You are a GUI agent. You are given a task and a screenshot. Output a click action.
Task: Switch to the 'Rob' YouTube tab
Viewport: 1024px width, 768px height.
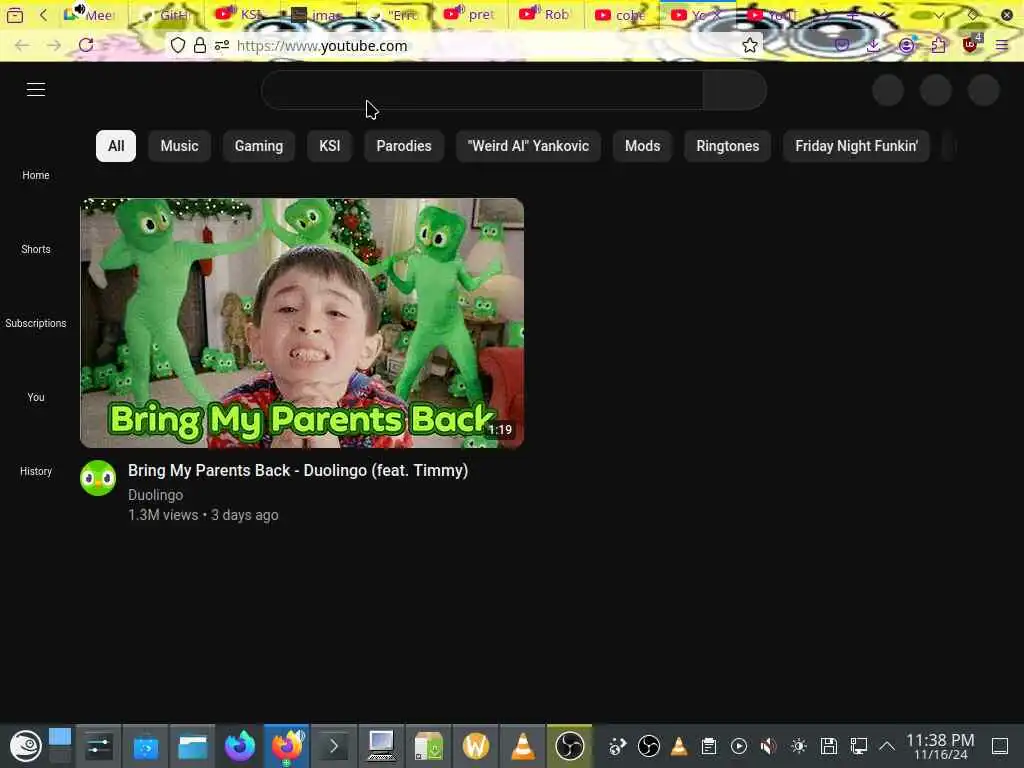(x=546, y=14)
